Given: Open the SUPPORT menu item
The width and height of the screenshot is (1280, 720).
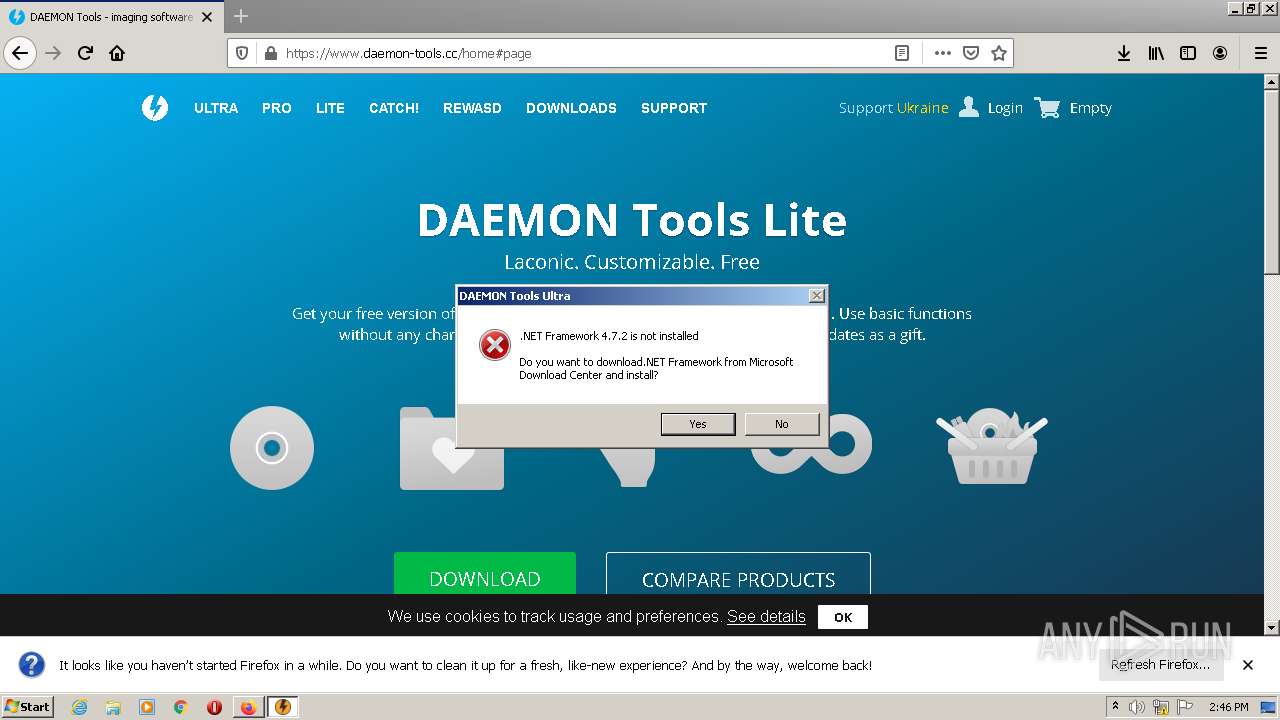Looking at the screenshot, I should click(674, 108).
